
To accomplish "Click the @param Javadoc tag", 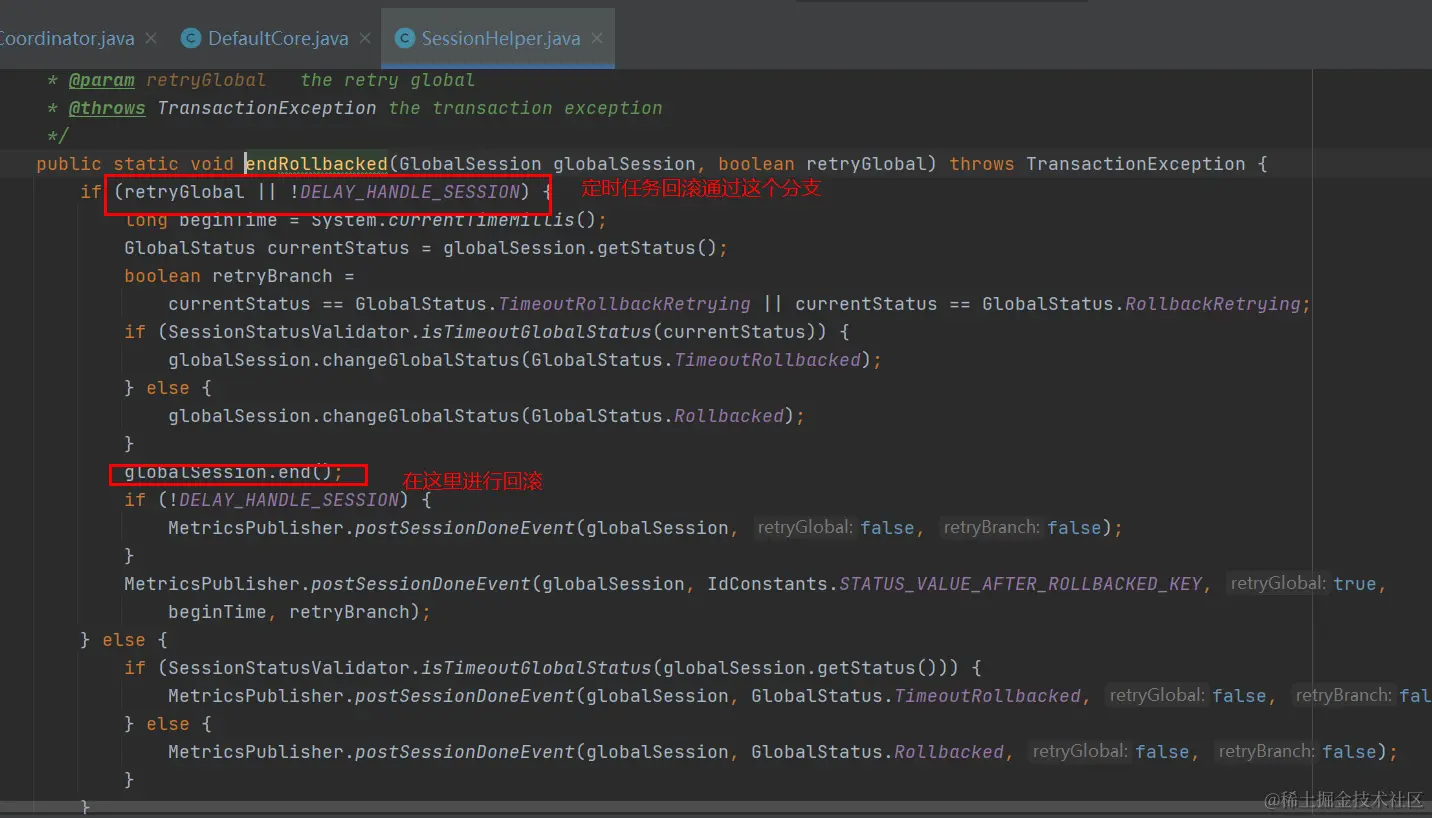I will tap(101, 80).
